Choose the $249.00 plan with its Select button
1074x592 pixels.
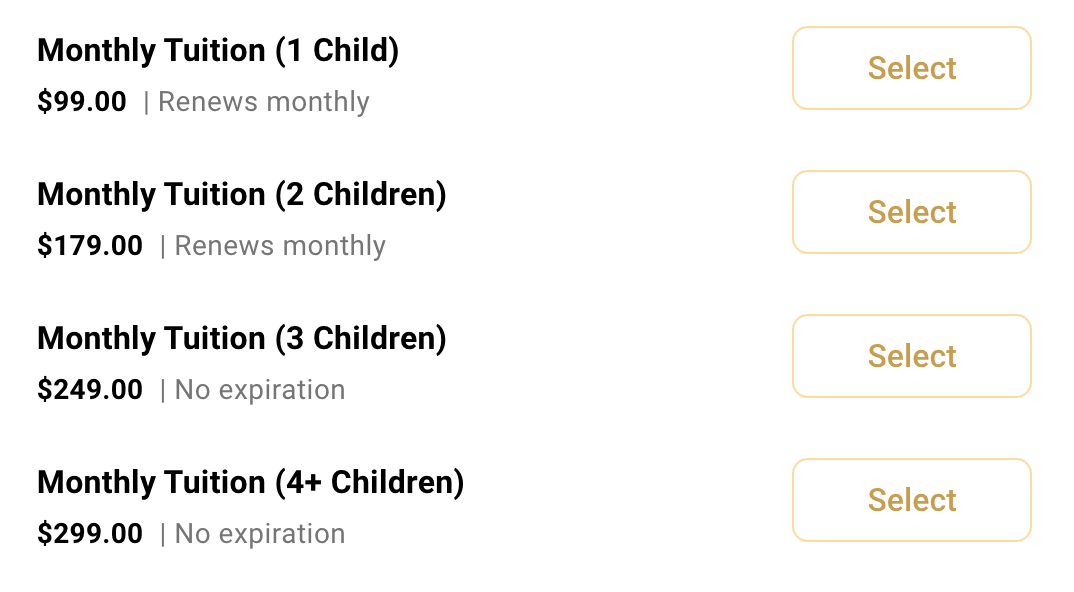click(x=912, y=356)
